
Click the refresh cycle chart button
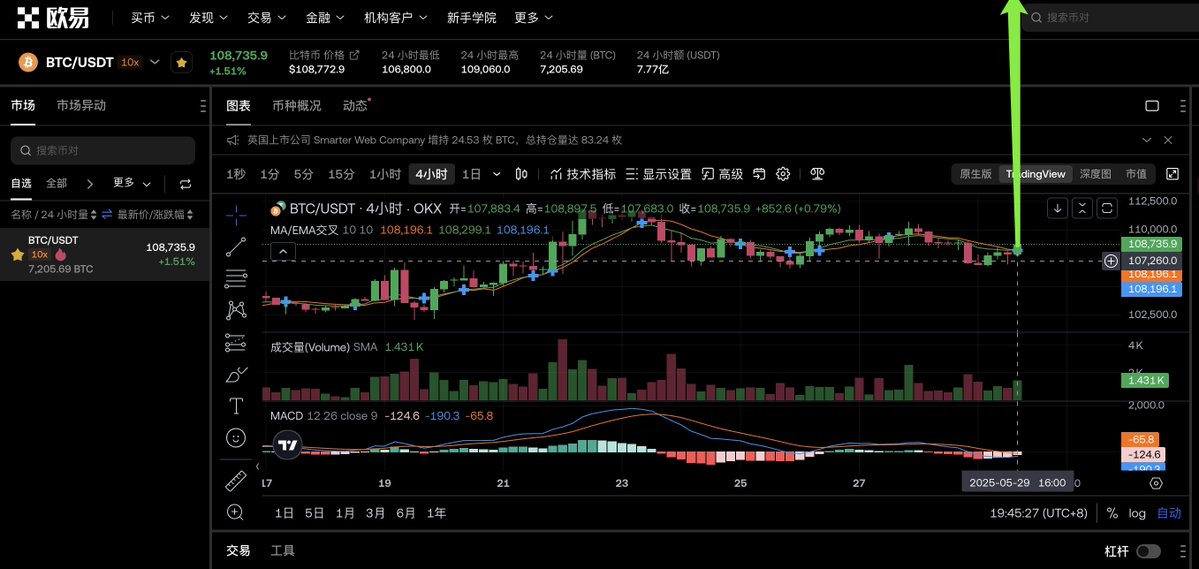[x=1106, y=207]
